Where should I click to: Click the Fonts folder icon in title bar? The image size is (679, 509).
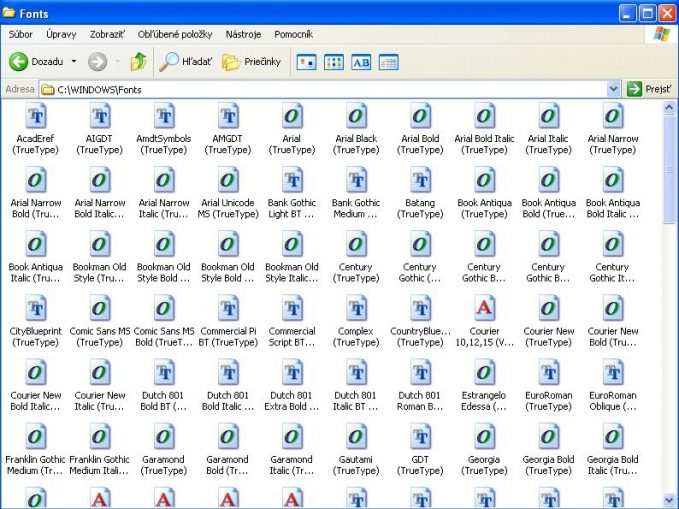(9, 13)
